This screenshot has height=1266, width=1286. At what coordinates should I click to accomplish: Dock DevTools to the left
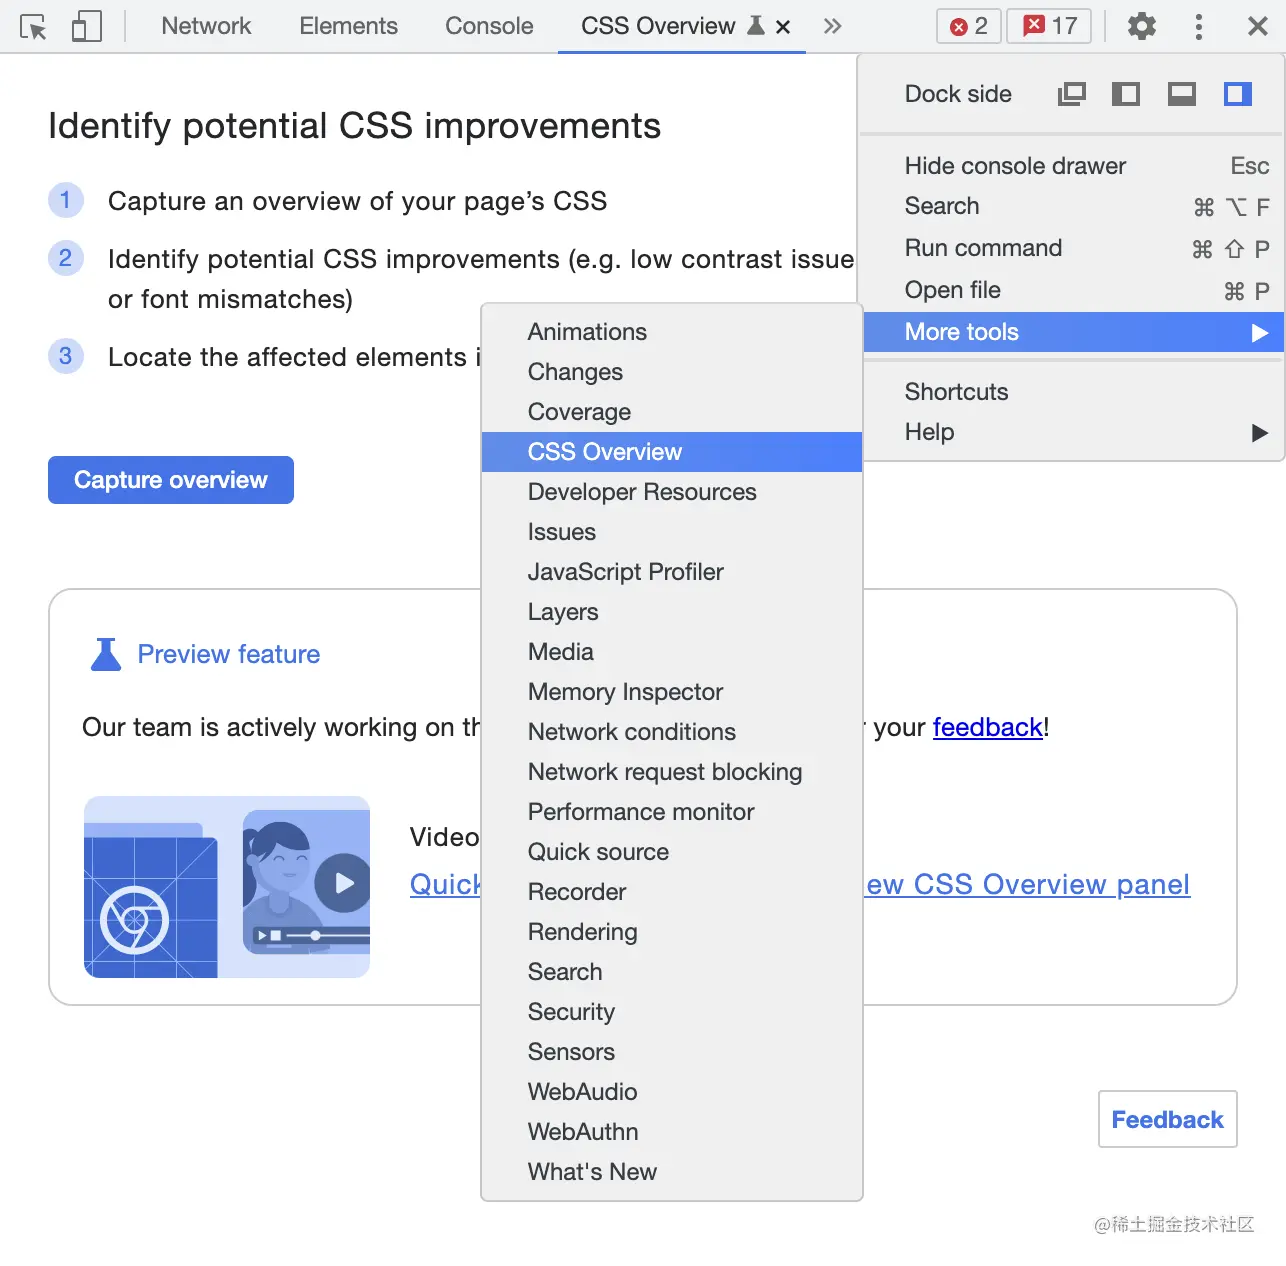1126,94
